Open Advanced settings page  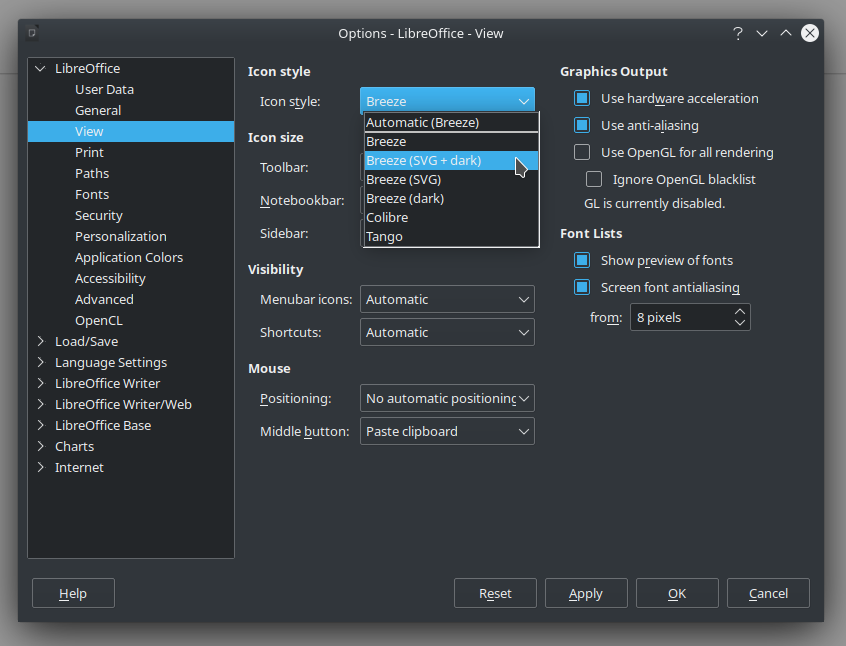[104, 300]
